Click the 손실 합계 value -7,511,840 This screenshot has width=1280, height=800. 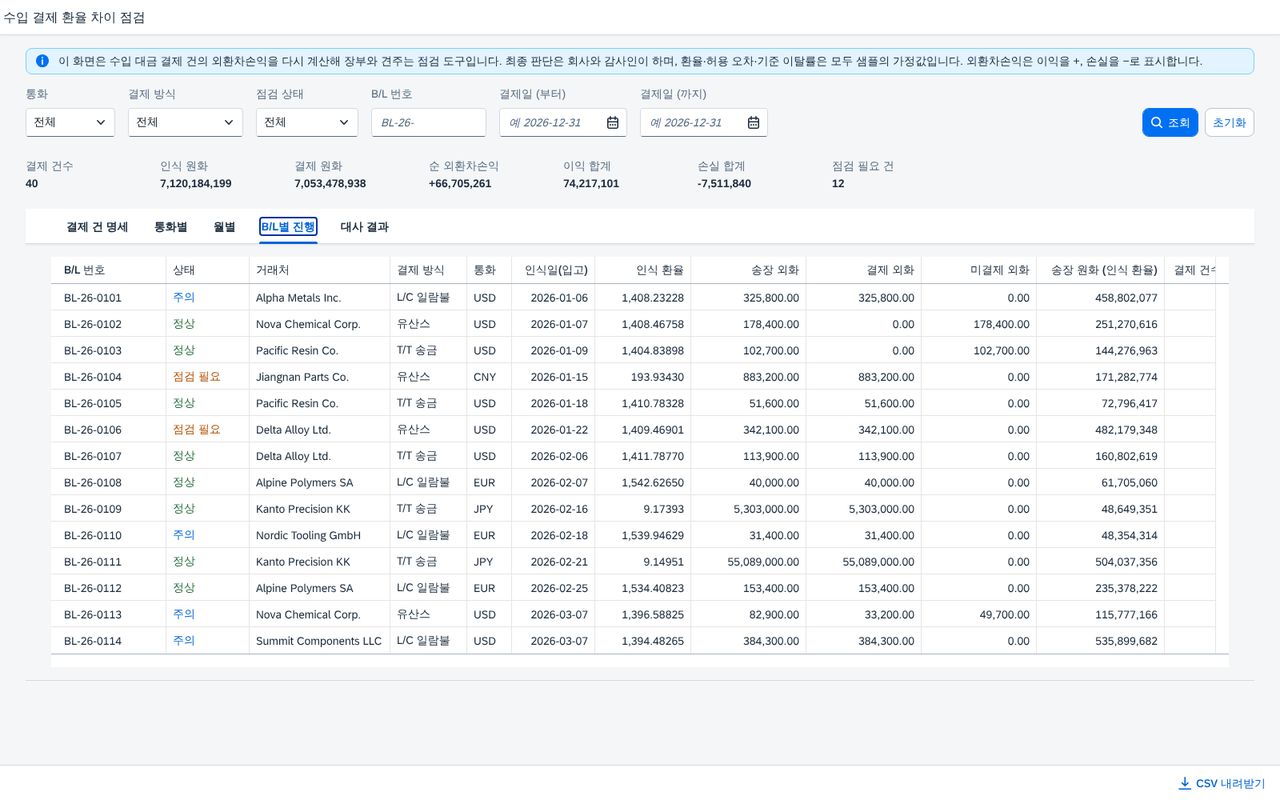click(724, 184)
